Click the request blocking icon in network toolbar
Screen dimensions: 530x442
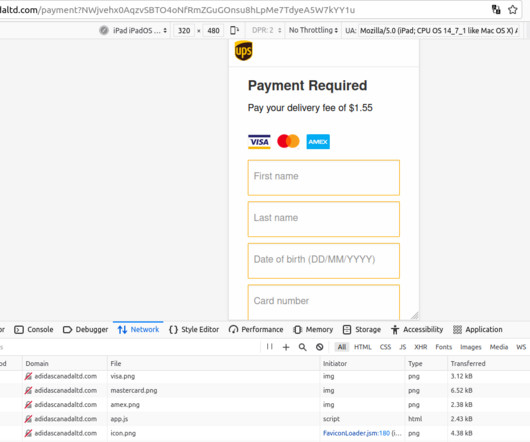tap(319, 347)
